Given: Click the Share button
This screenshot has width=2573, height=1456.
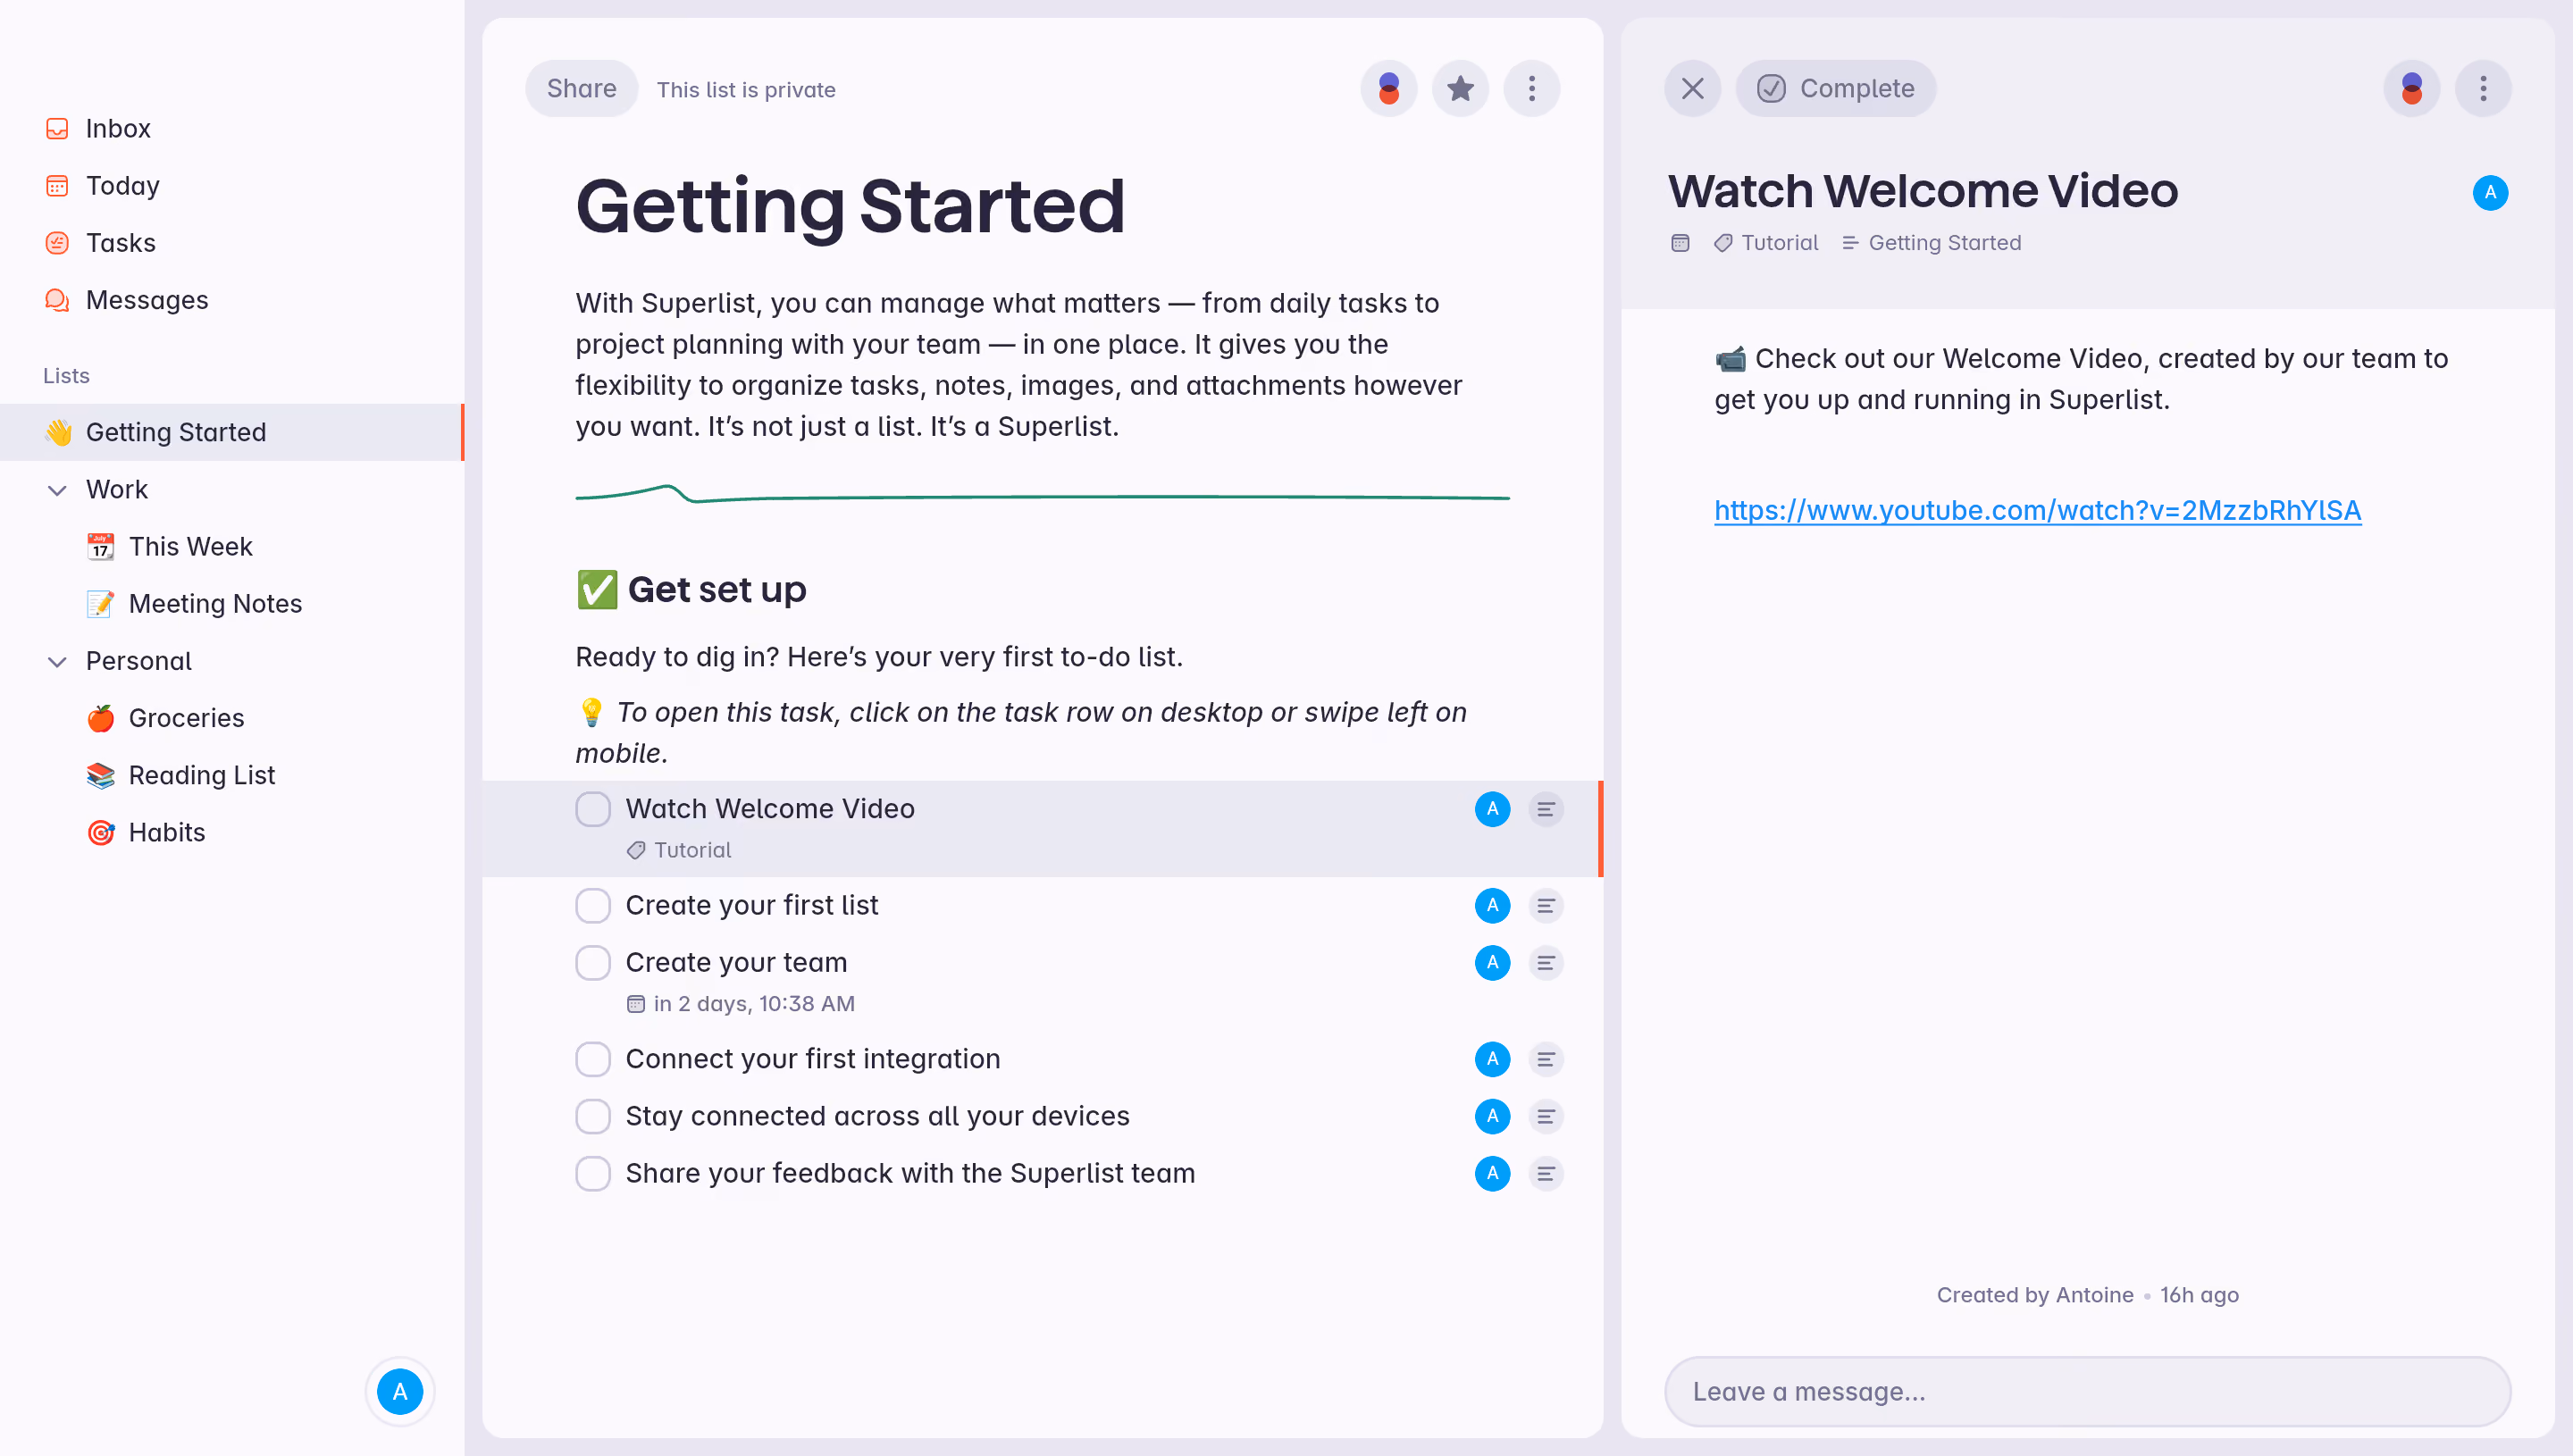Looking at the screenshot, I should pyautogui.click(x=581, y=89).
